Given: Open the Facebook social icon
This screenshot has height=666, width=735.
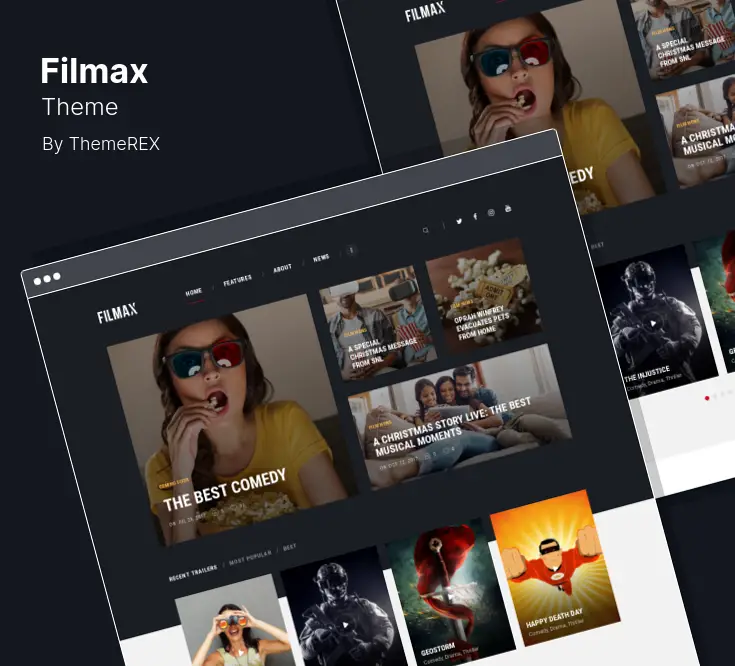Looking at the screenshot, I should (x=475, y=216).
